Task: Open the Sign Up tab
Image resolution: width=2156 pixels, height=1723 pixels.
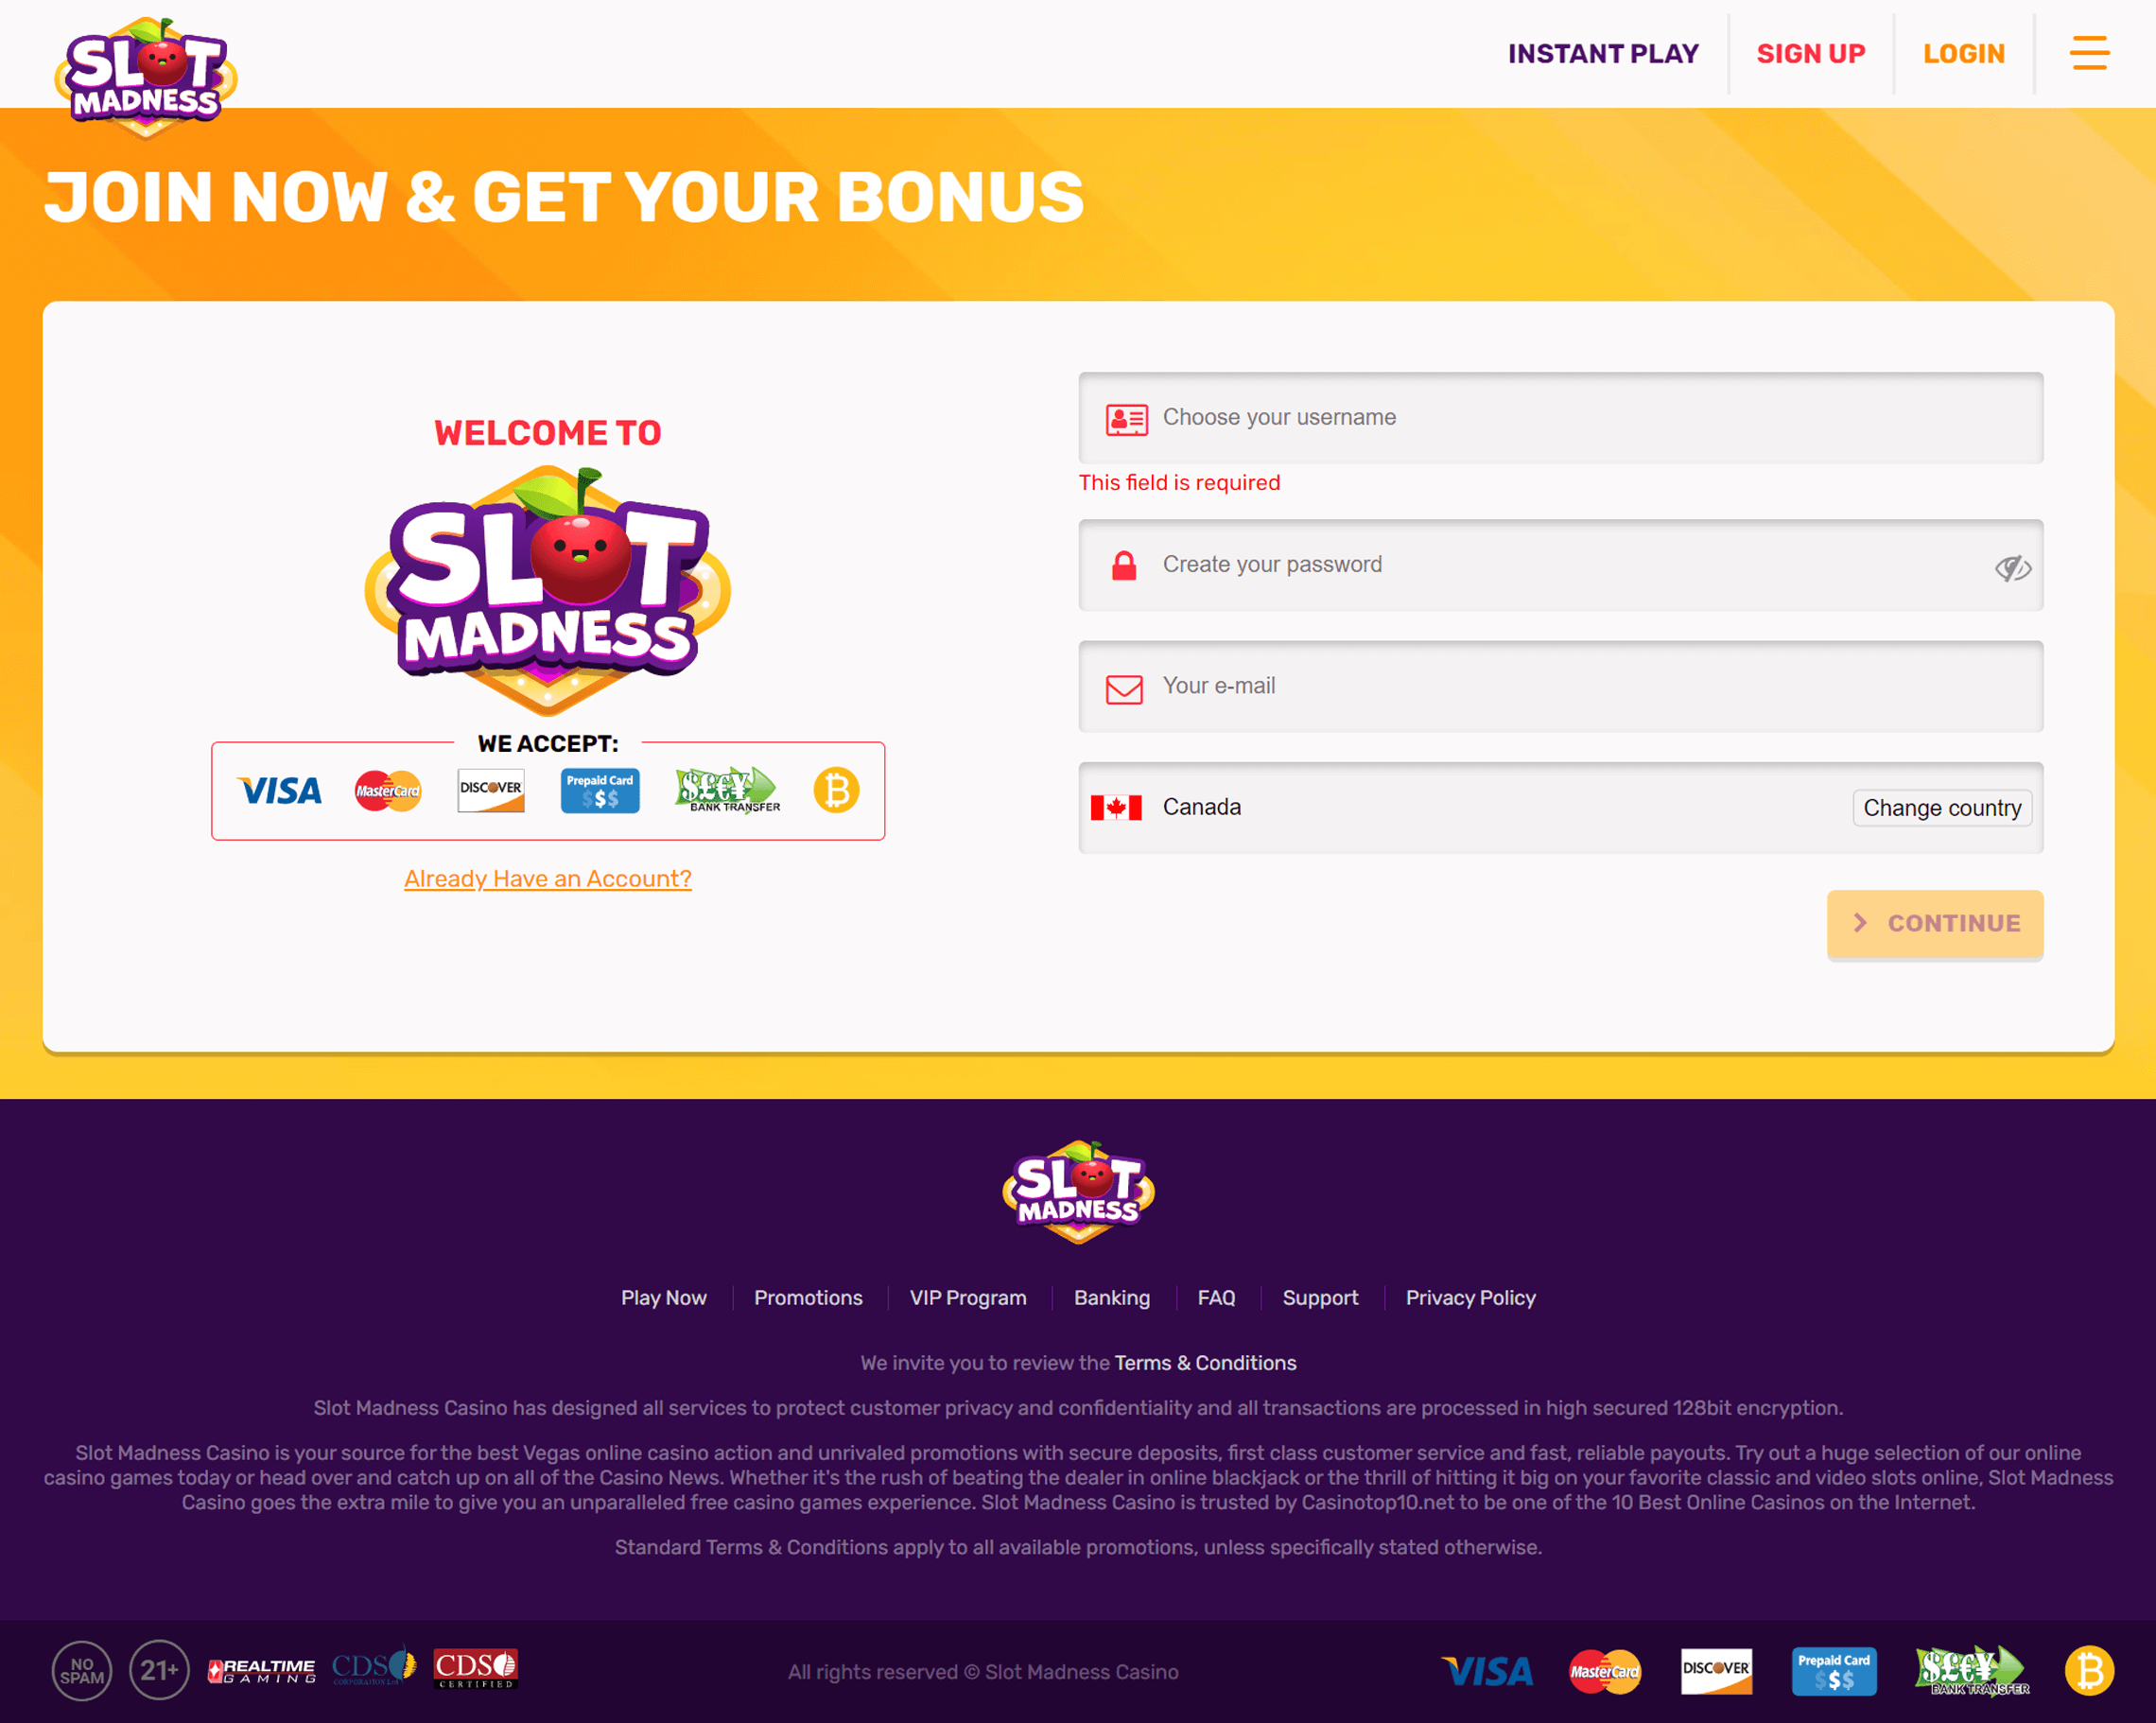Action: click(x=1811, y=54)
